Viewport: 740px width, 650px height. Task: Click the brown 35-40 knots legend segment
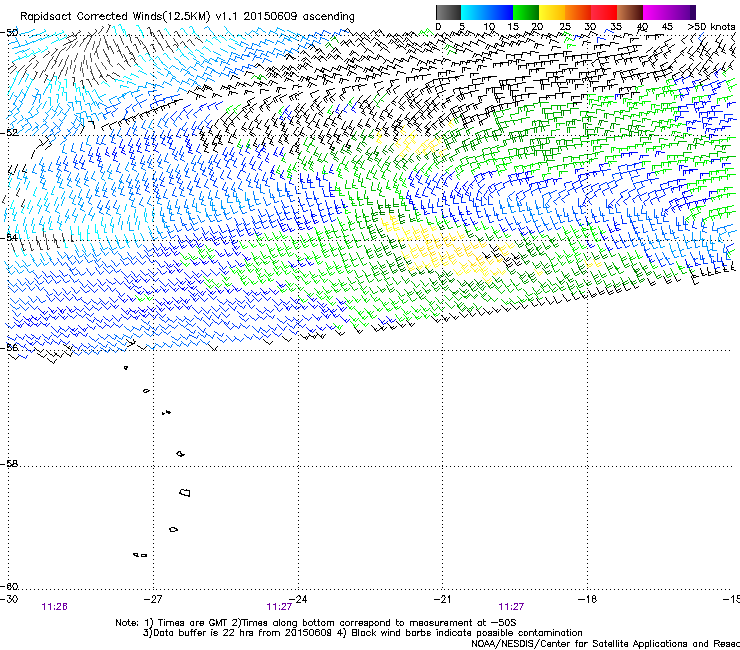(x=630, y=12)
